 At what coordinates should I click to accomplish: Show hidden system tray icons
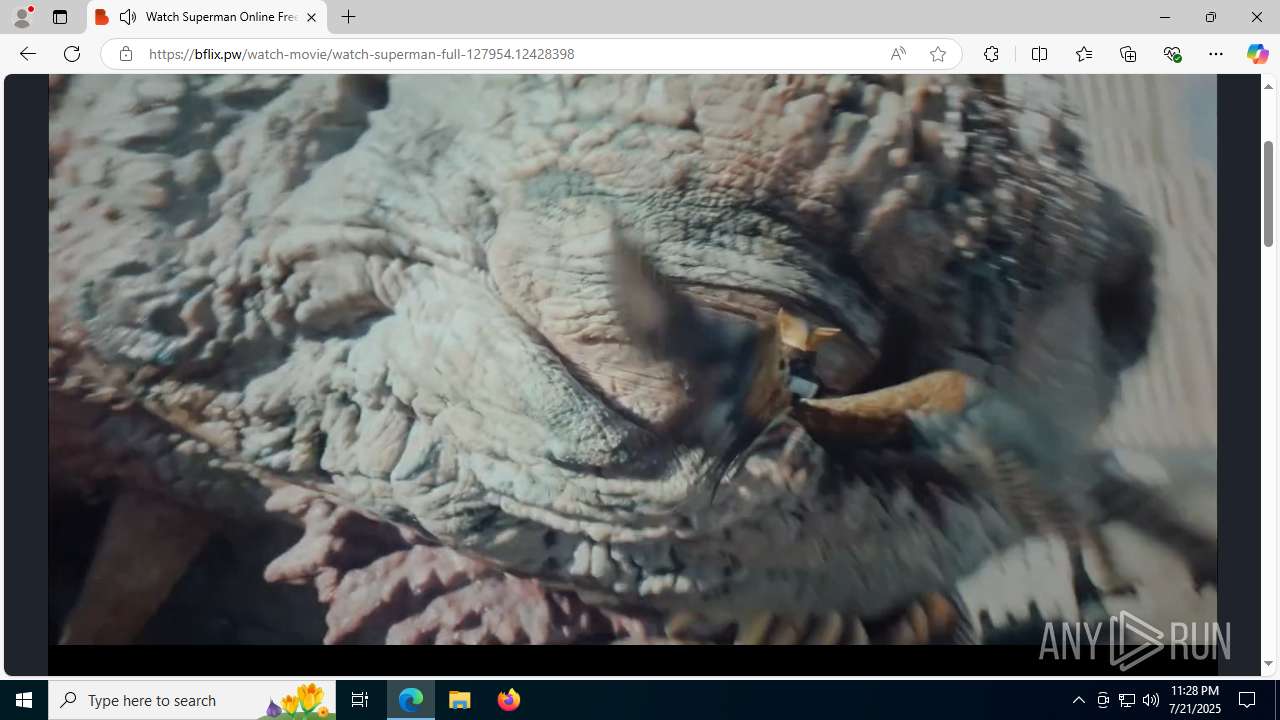[x=1078, y=700]
